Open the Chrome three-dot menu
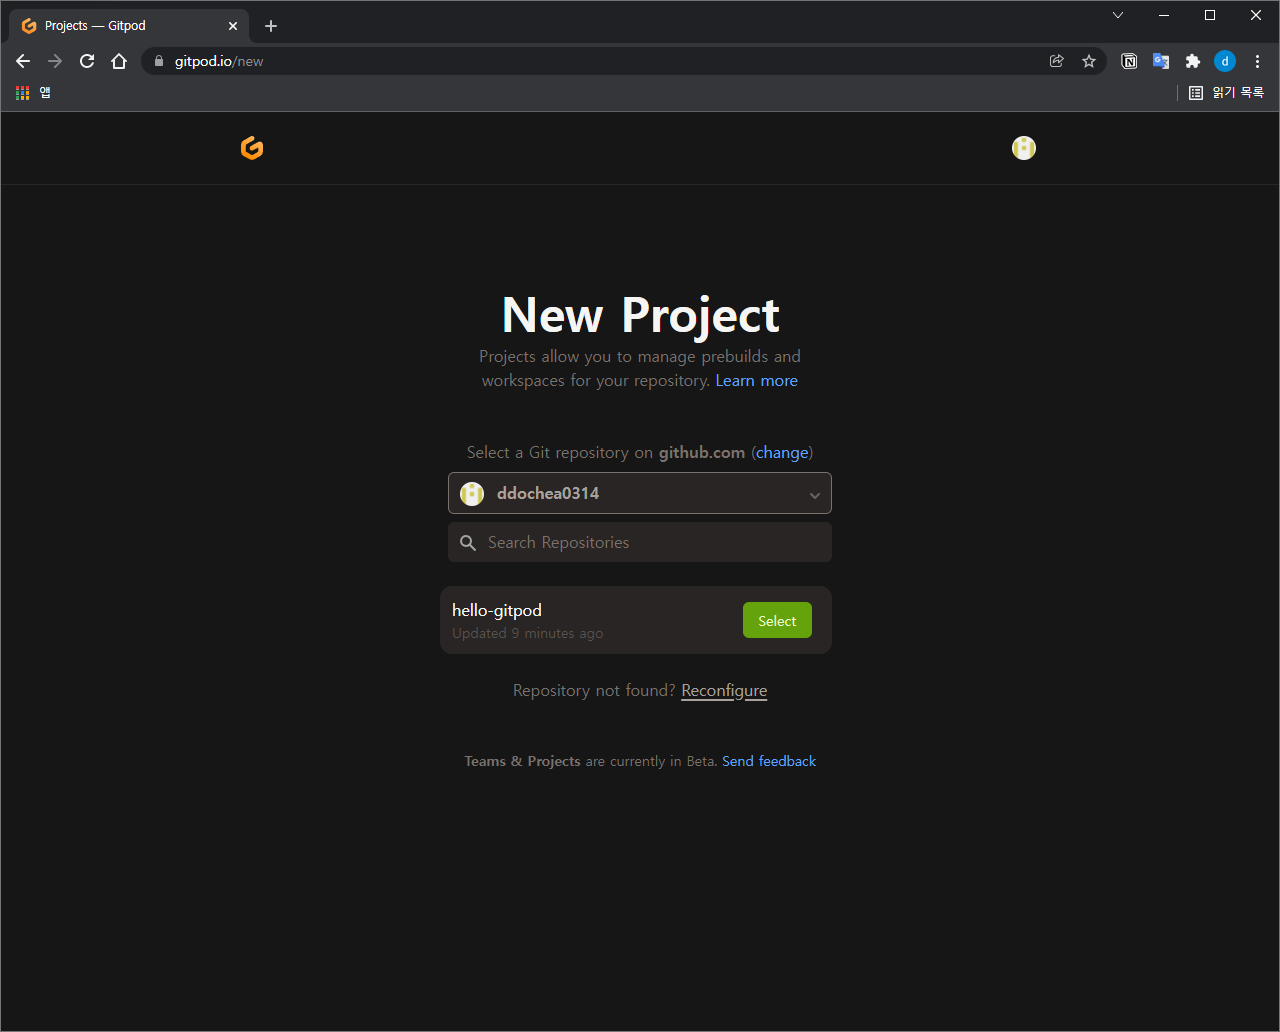This screenshot has height=1032, width=1280. click(1257, 61)
